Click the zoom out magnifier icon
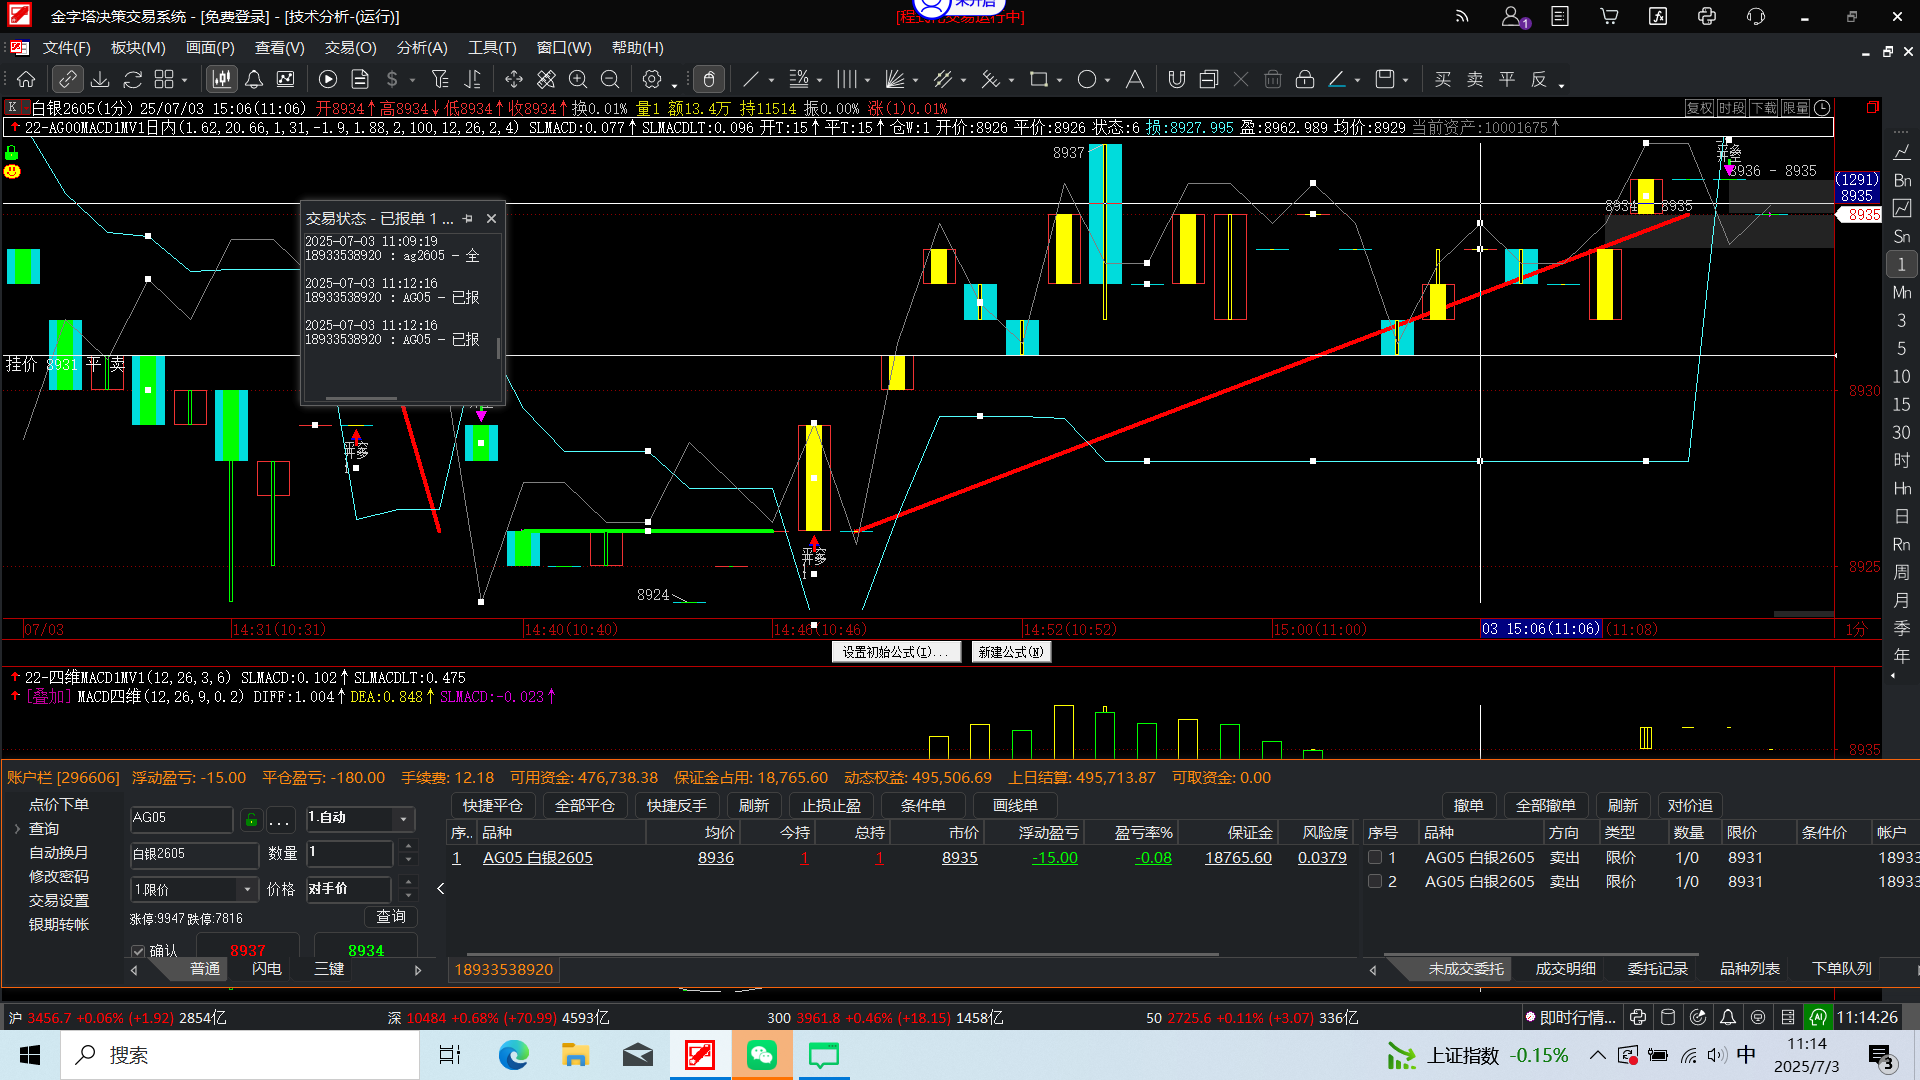This screenshot has height=1080, width=1920. pos(610,79)
